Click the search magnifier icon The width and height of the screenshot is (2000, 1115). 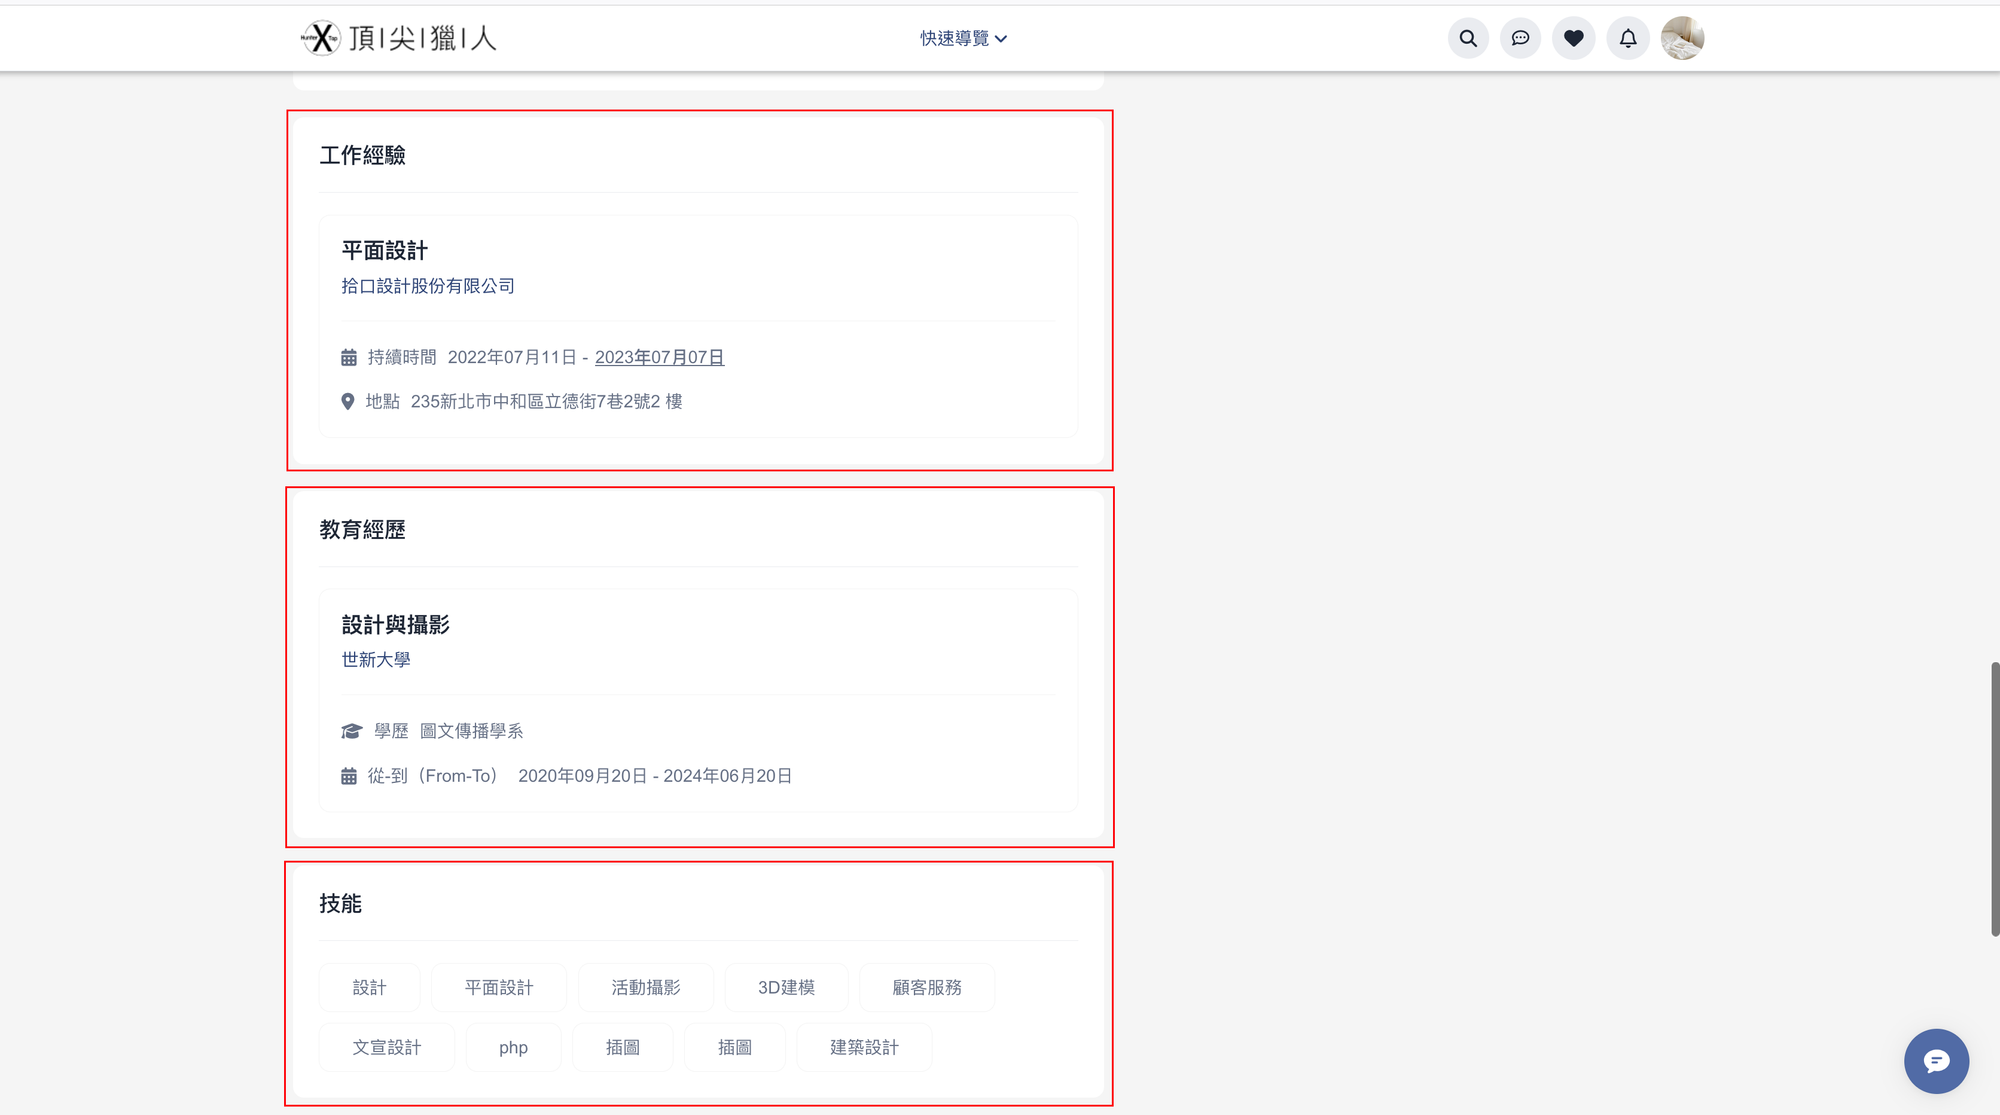[1467, 38]
